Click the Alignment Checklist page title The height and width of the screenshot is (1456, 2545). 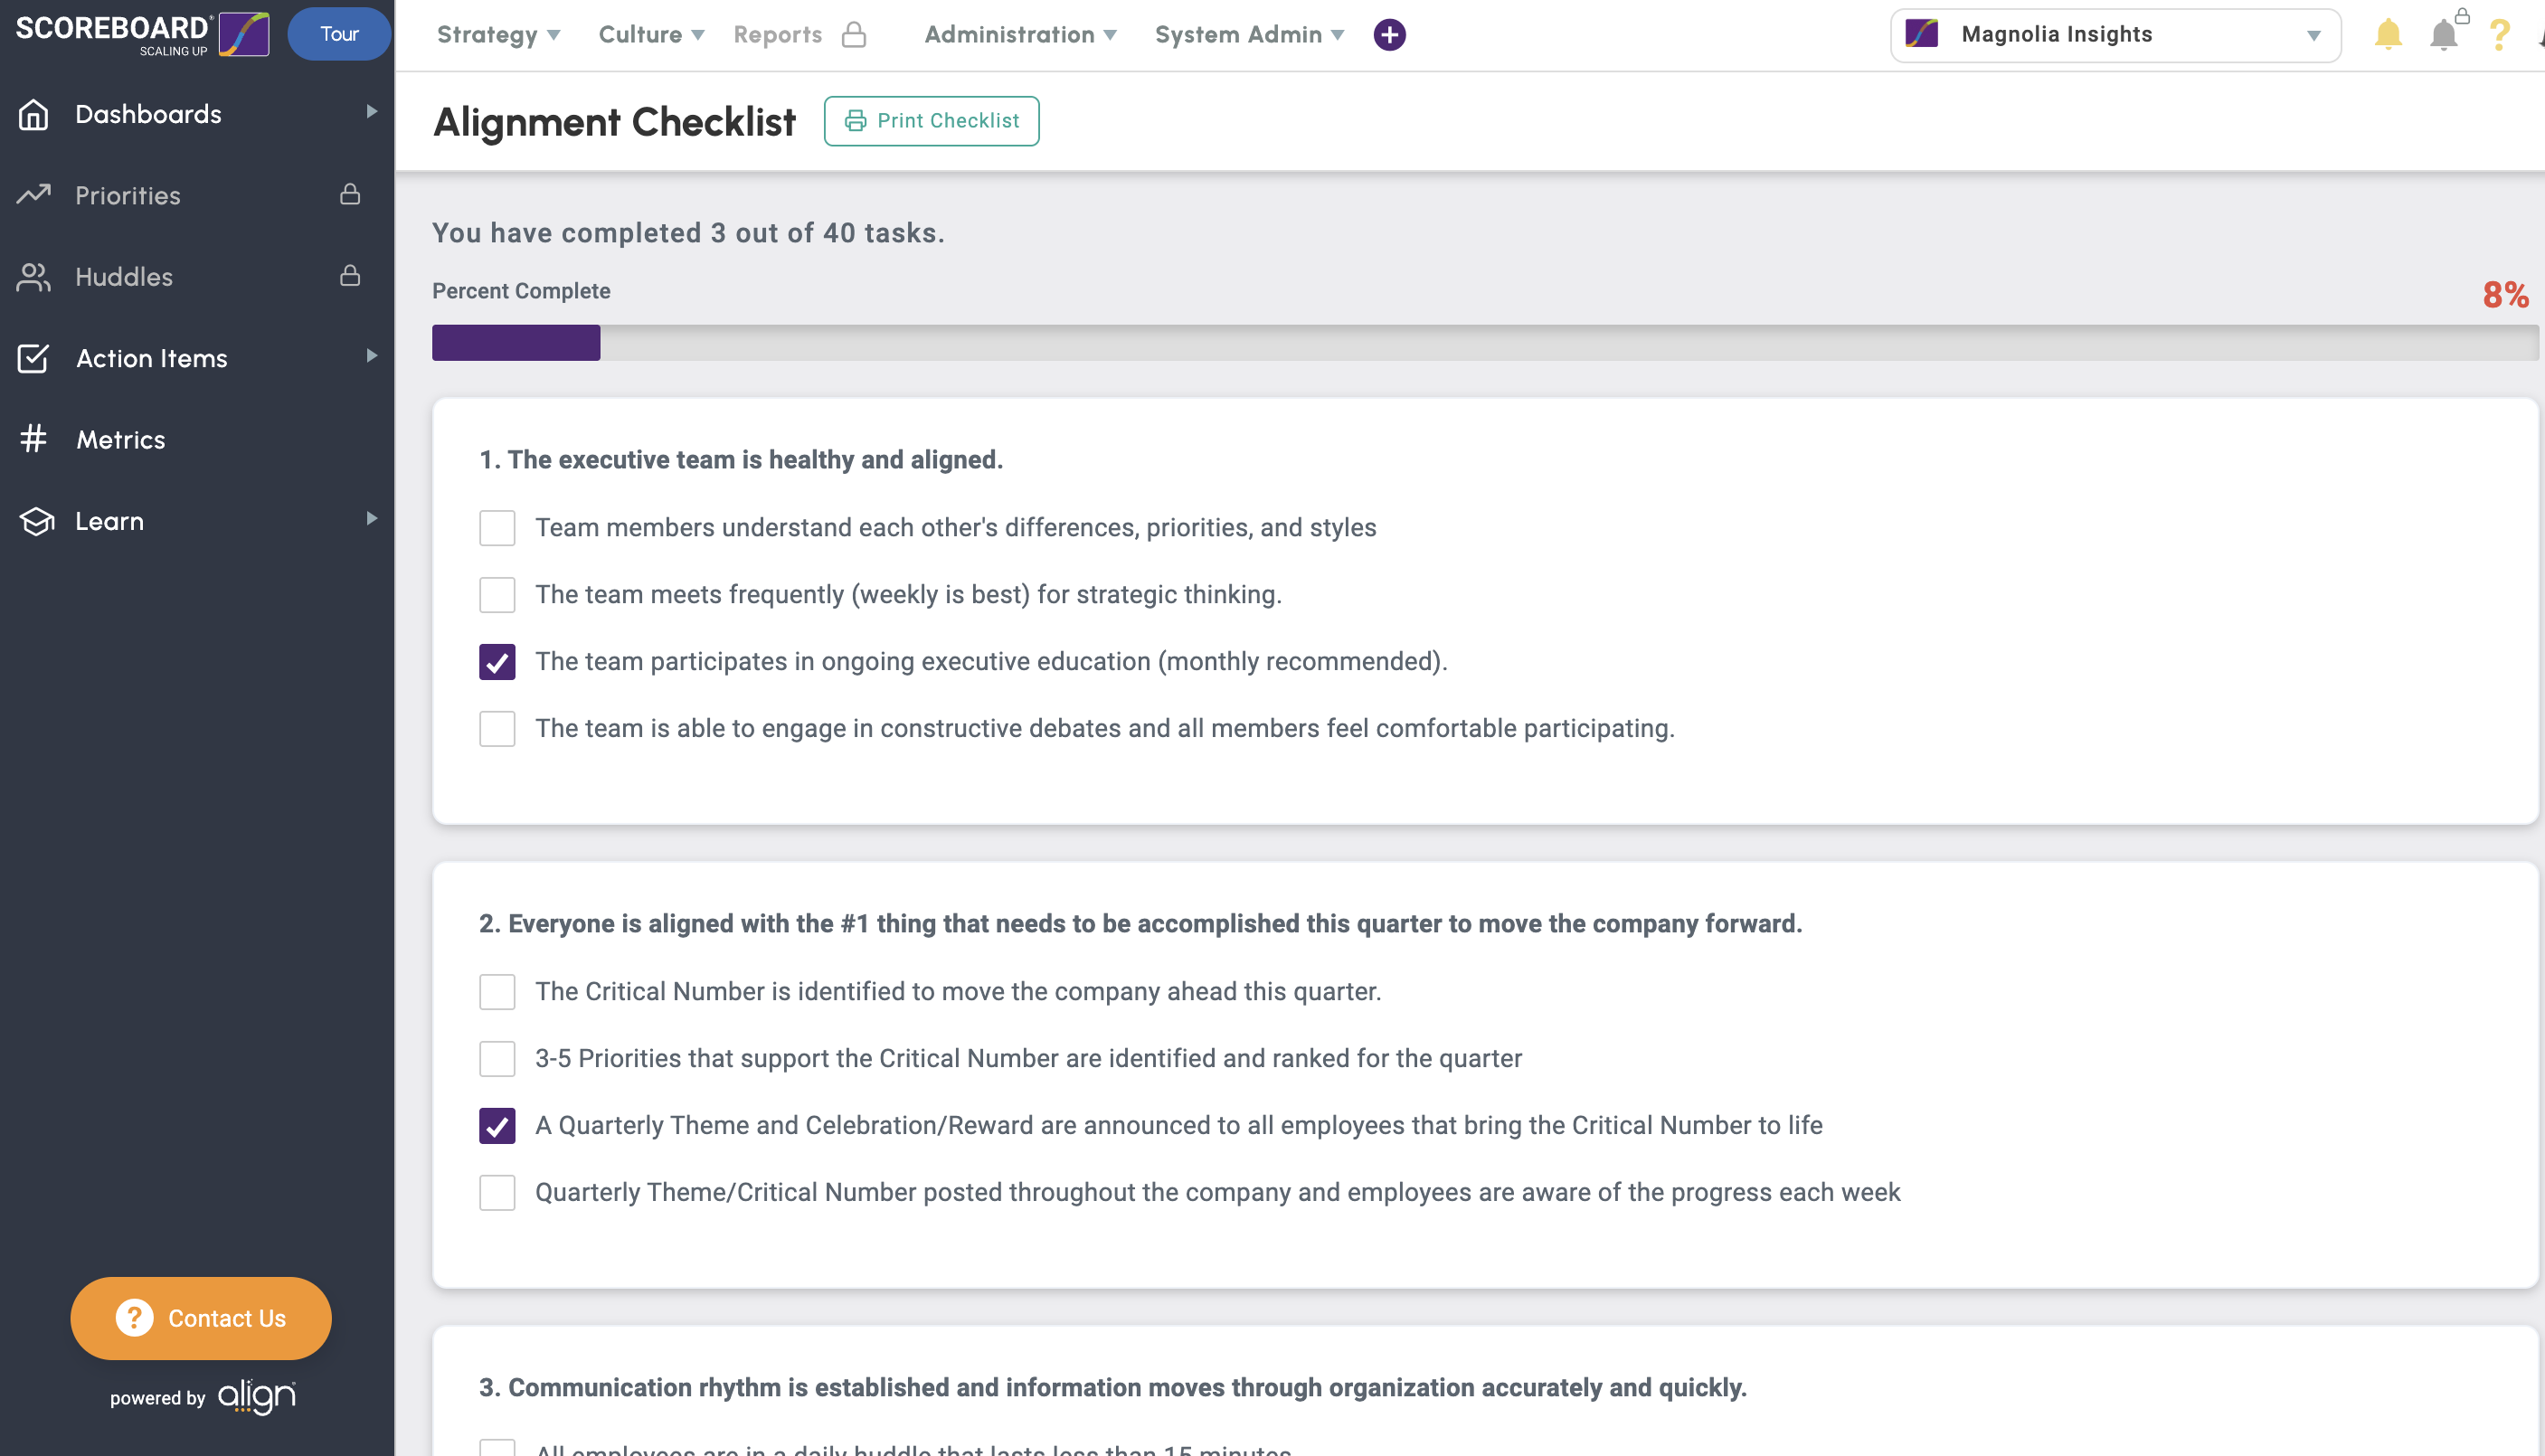coord(614,122)
